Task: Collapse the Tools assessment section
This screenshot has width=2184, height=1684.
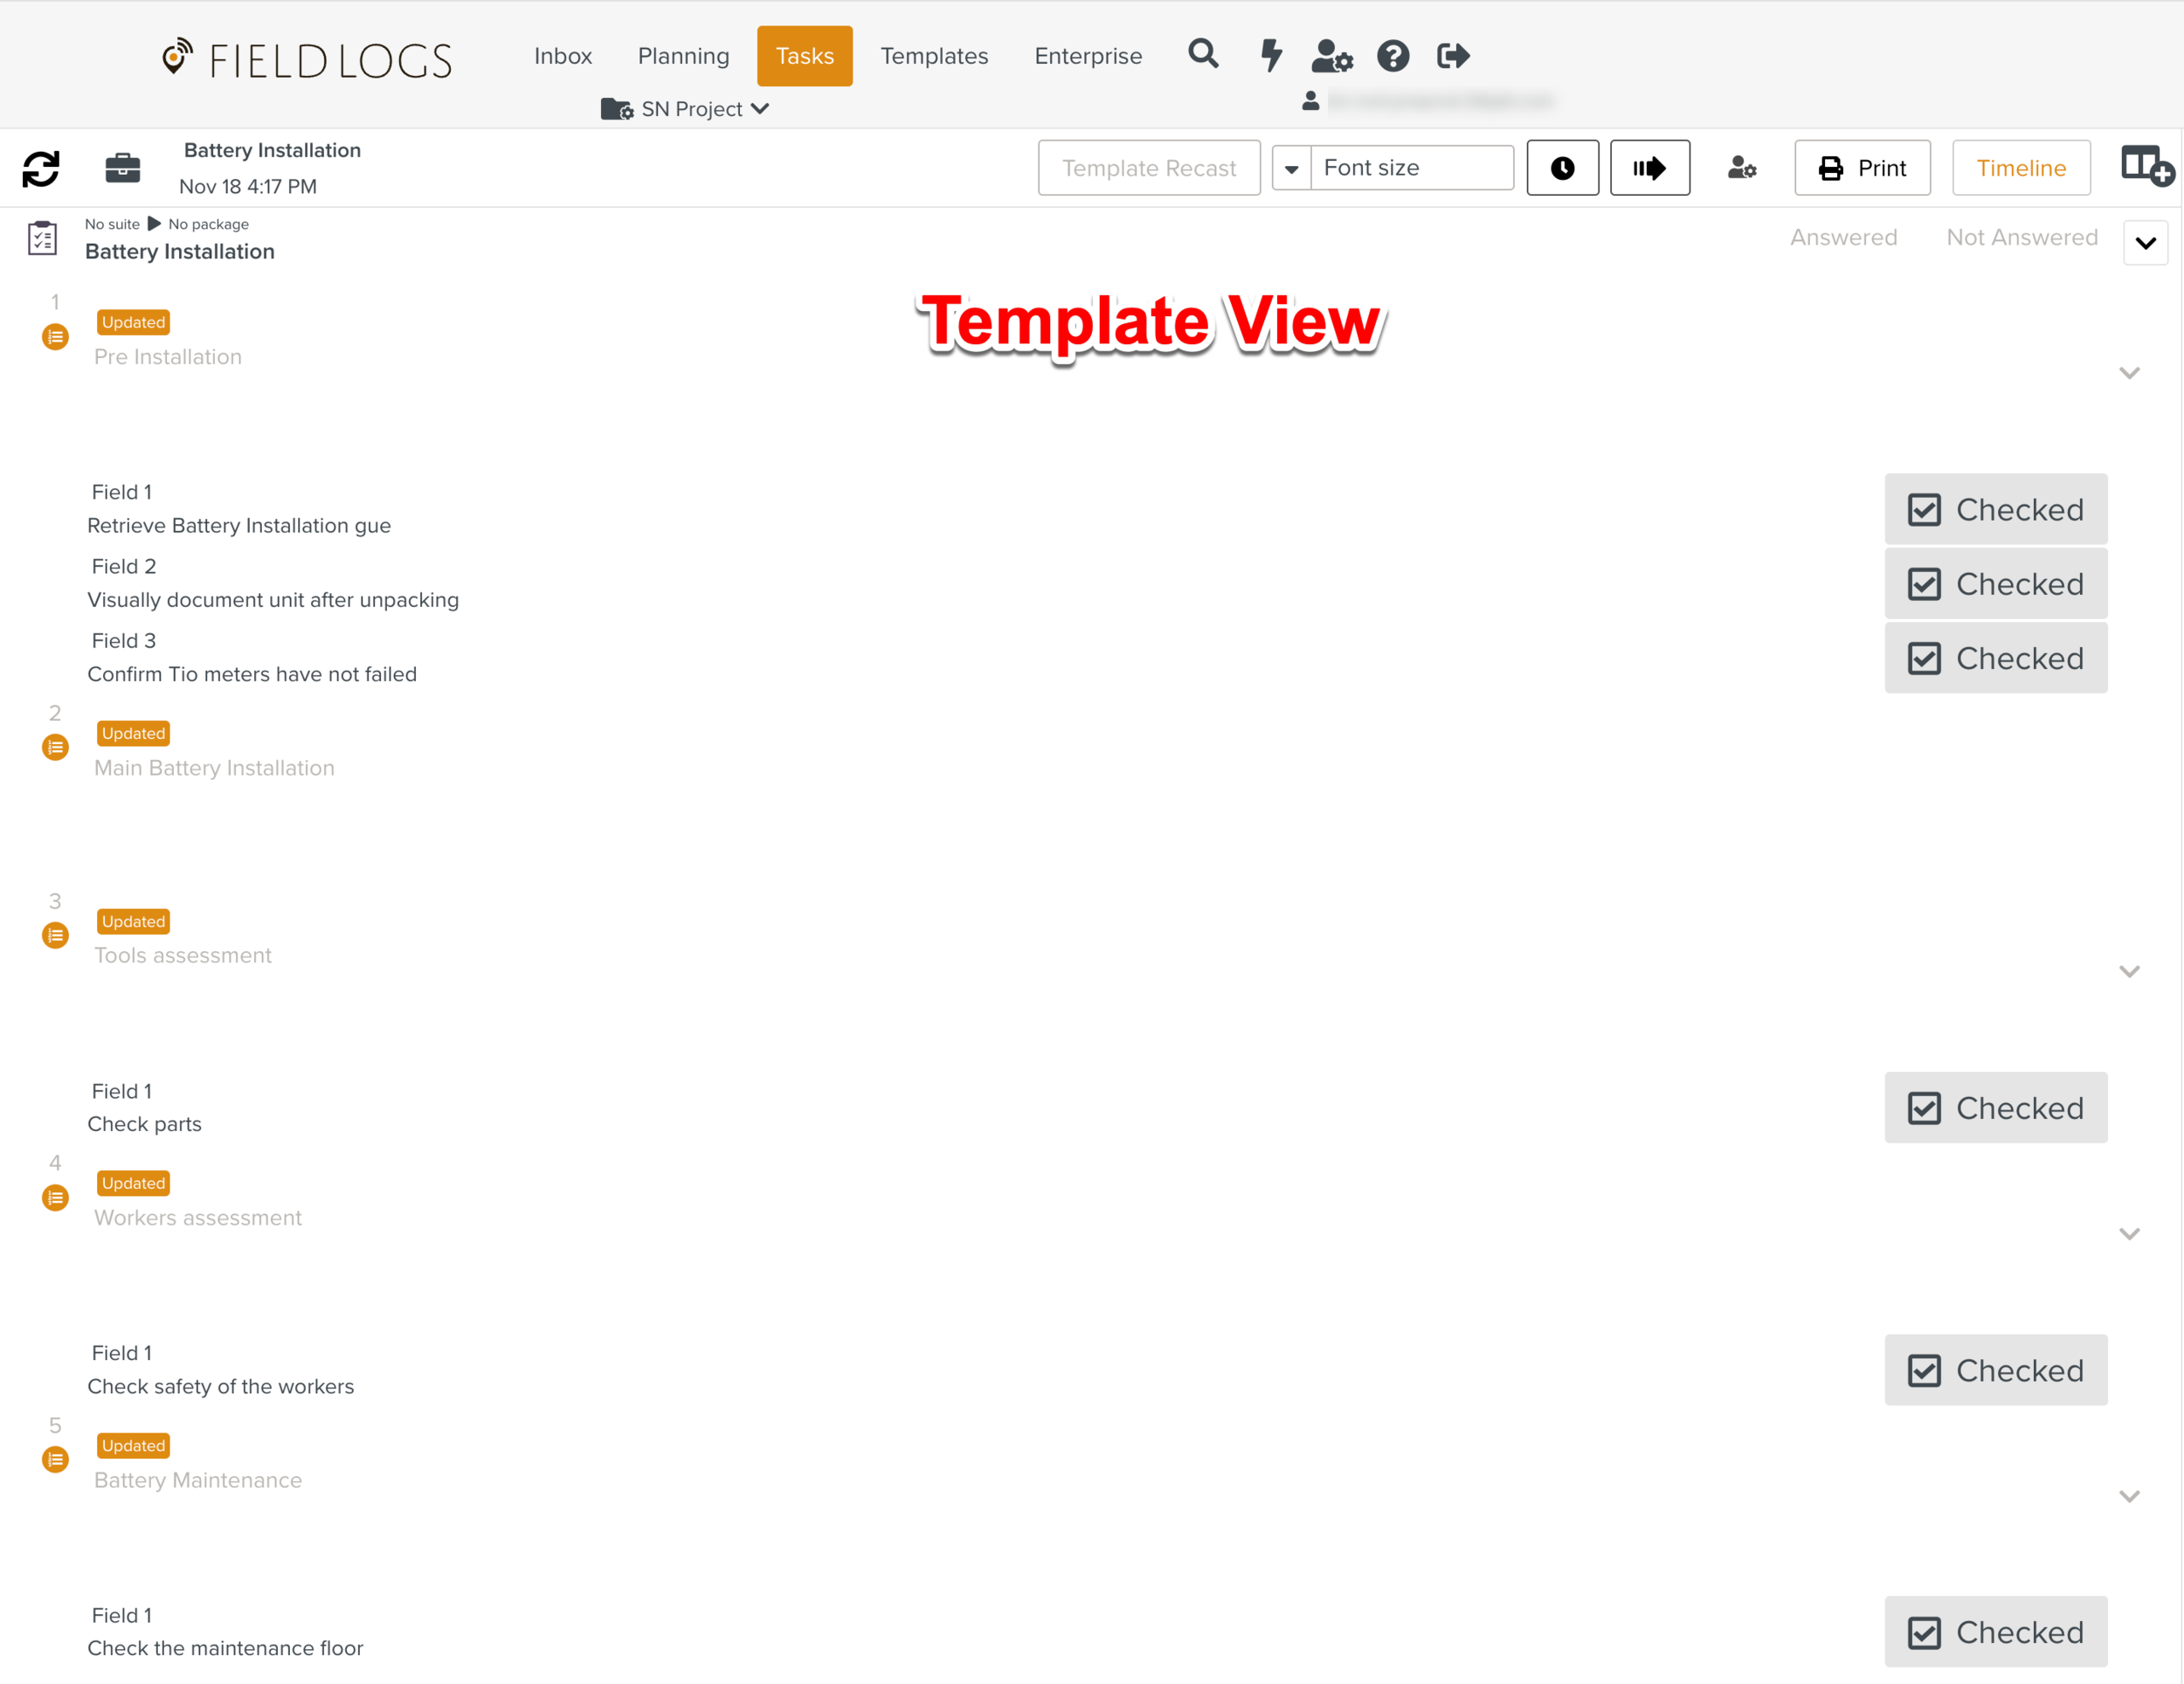Action: pyautogui.click(x=2129, y=970)
